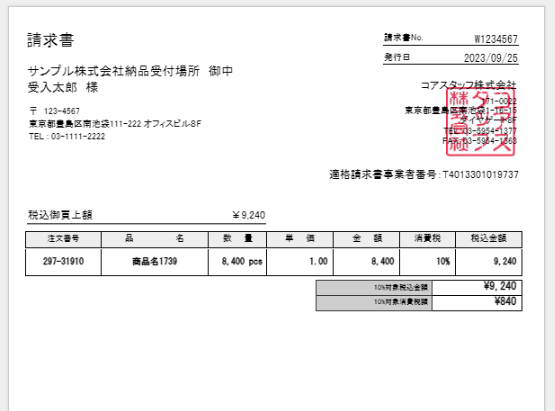The height and width of the screenshot is (411, 555).
Task: Click the ¥840 consumption tax value
Action: coord(505,301)
